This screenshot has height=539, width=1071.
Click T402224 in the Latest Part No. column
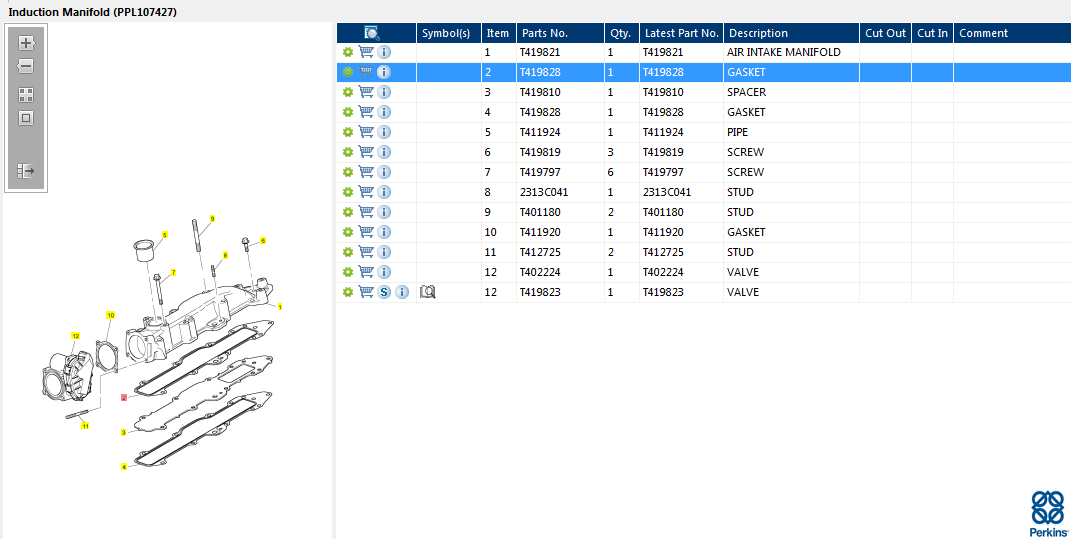click(x=663, y=272)
